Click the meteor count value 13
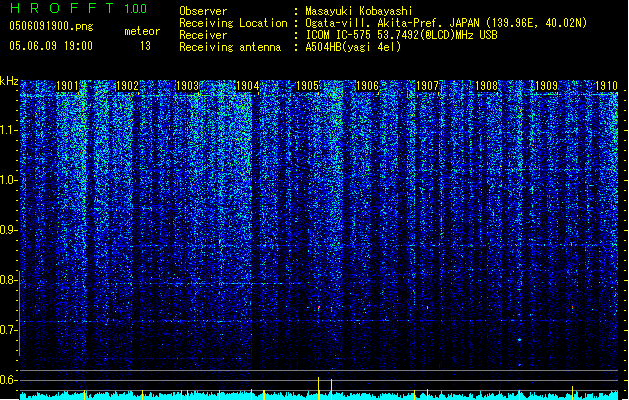This screenshot has width=629, height=400. pyautogui.click(x=145, y=46)
